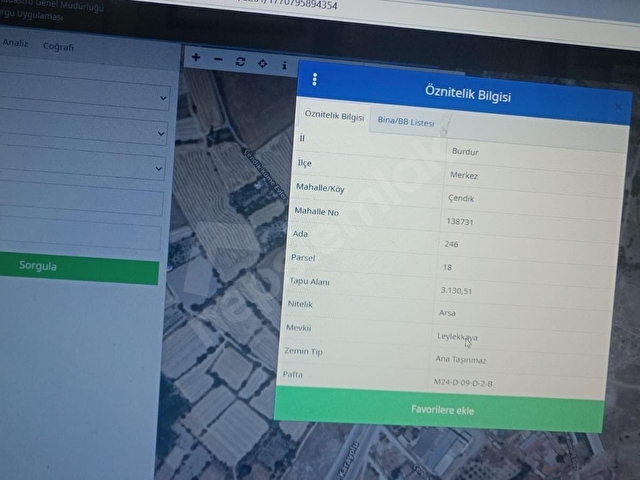The width and height of the screenshot is (640, 480).
Task: Activate the locate/crosshair map tool
Action: [262, 63]
